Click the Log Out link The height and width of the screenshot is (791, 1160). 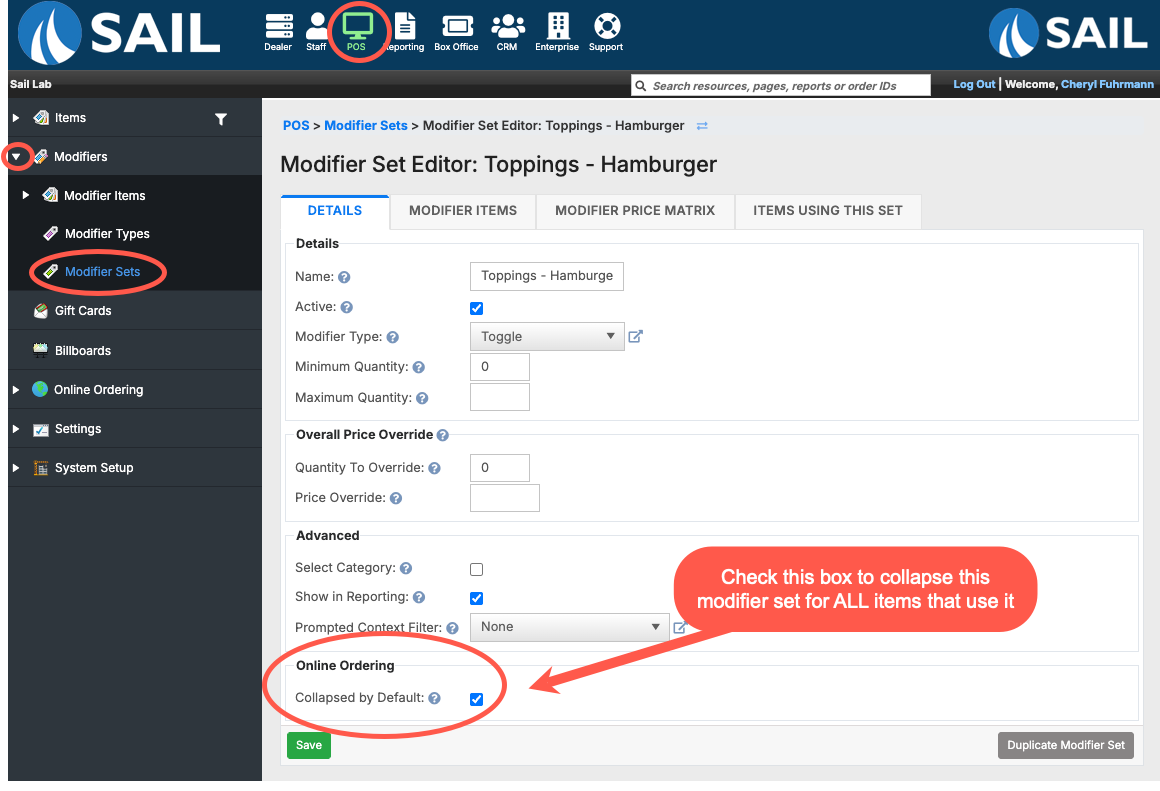[974, 84]
